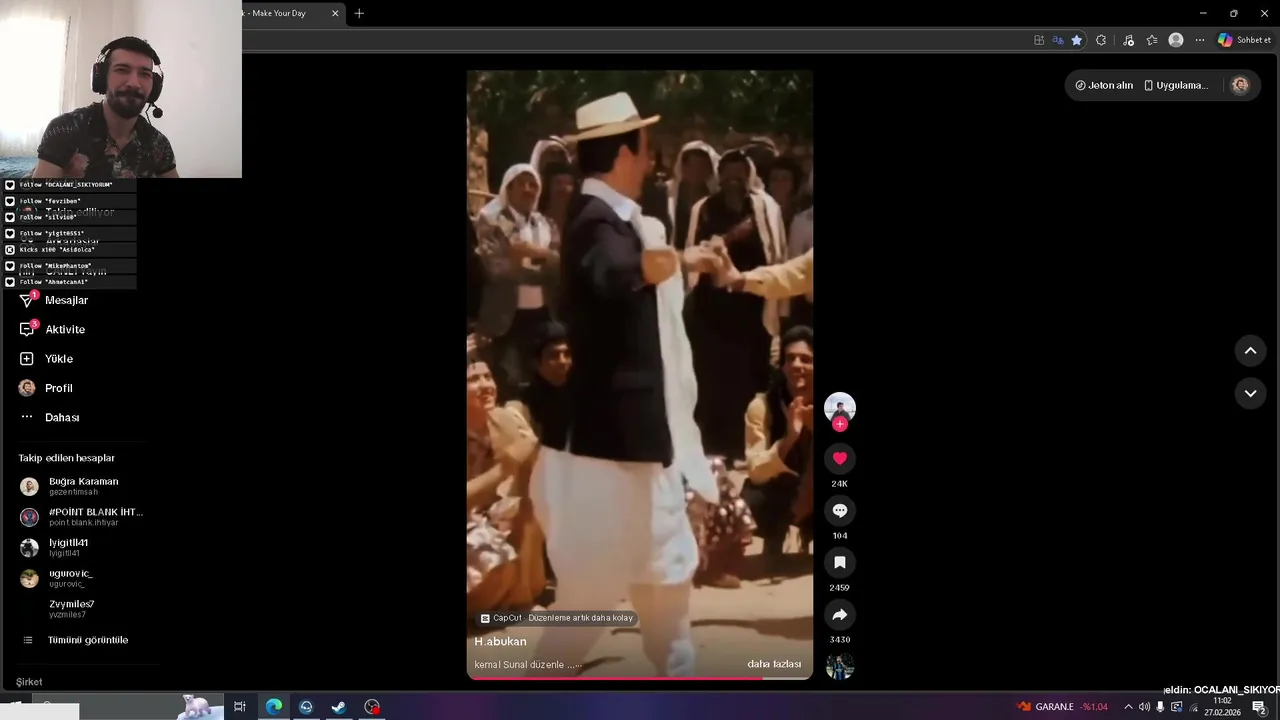Click the Şirket footer link in the sidebar
1280x720 pixels.
(x=29, y=682)
